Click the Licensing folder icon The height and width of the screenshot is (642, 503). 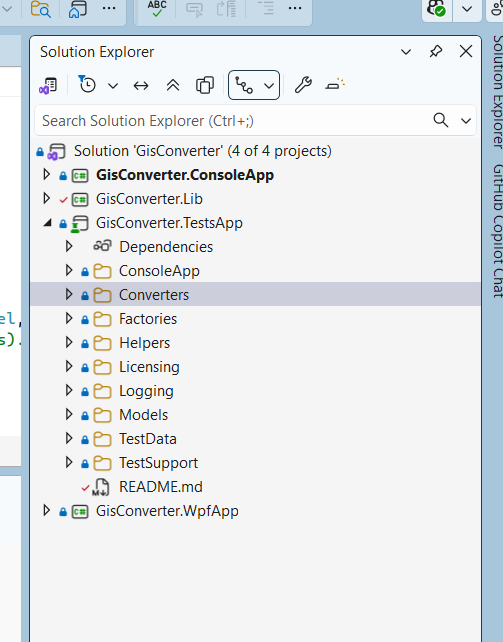(x=102, y=367)
